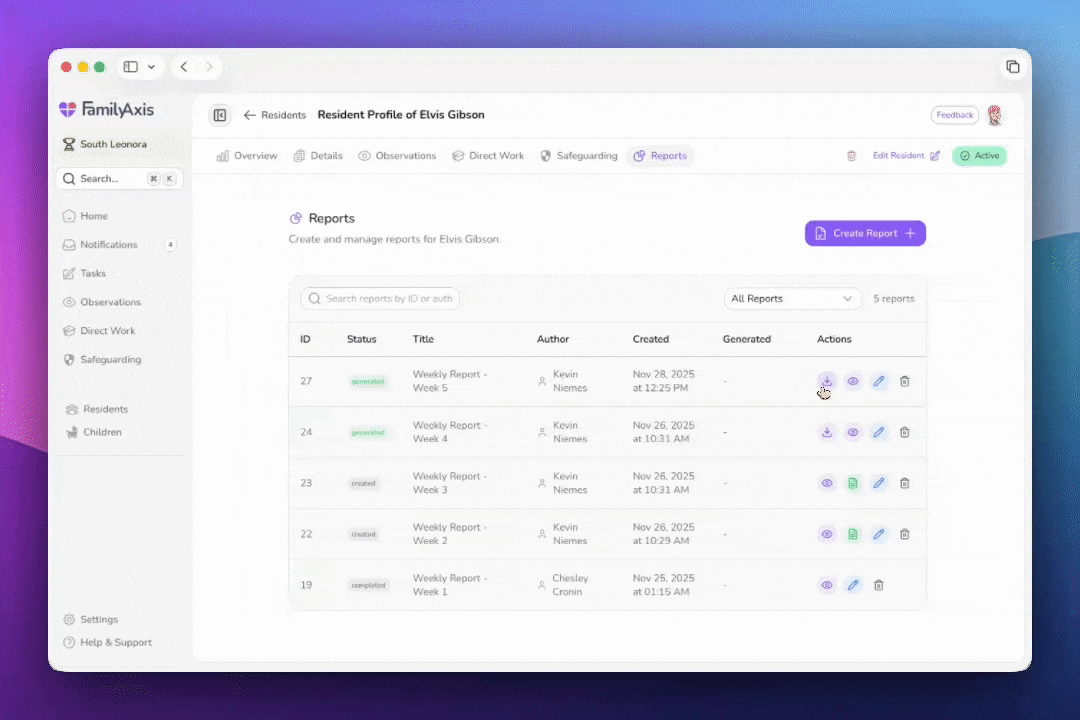The width and height of the screenshot is (1080, 720).
Task: View the Week 5 report via eye icon
Action: 853,381
